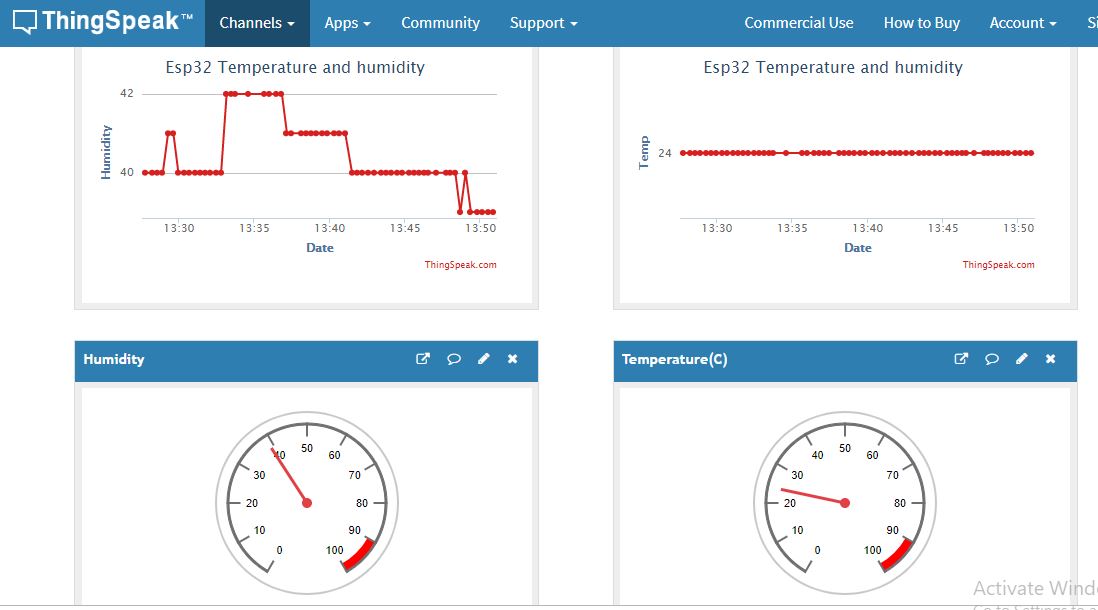Open Humidity widget in new window
Image resolution: width=1098 pixels, height=610 pixels.
tap(423, 359)
